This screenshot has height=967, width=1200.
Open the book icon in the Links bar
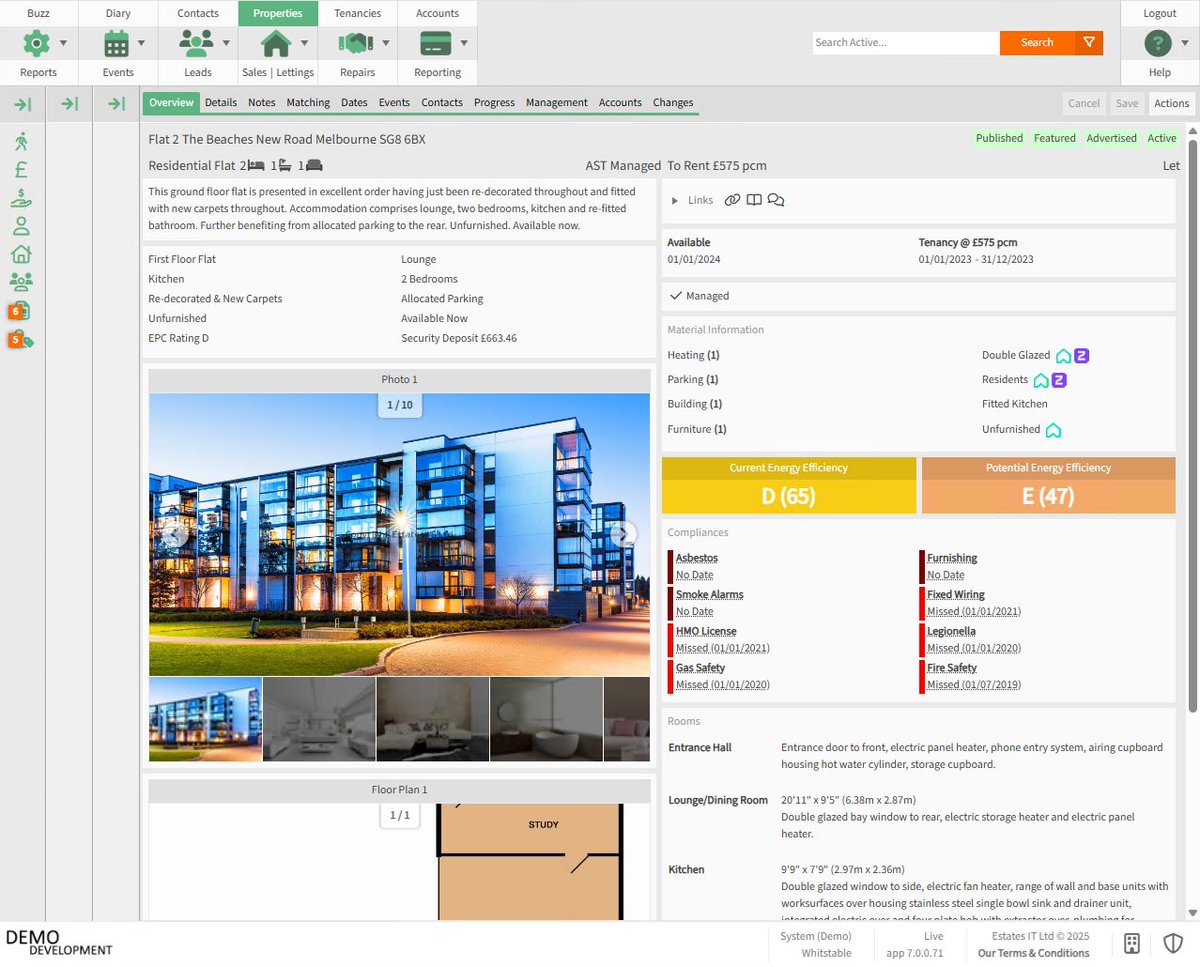754,200
